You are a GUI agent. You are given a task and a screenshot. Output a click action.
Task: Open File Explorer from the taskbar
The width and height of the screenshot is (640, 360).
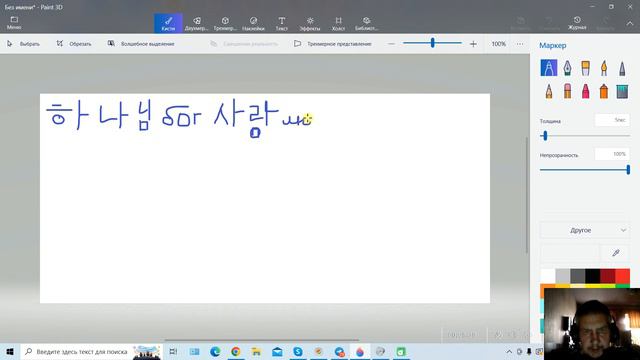(x=256, y=351)
